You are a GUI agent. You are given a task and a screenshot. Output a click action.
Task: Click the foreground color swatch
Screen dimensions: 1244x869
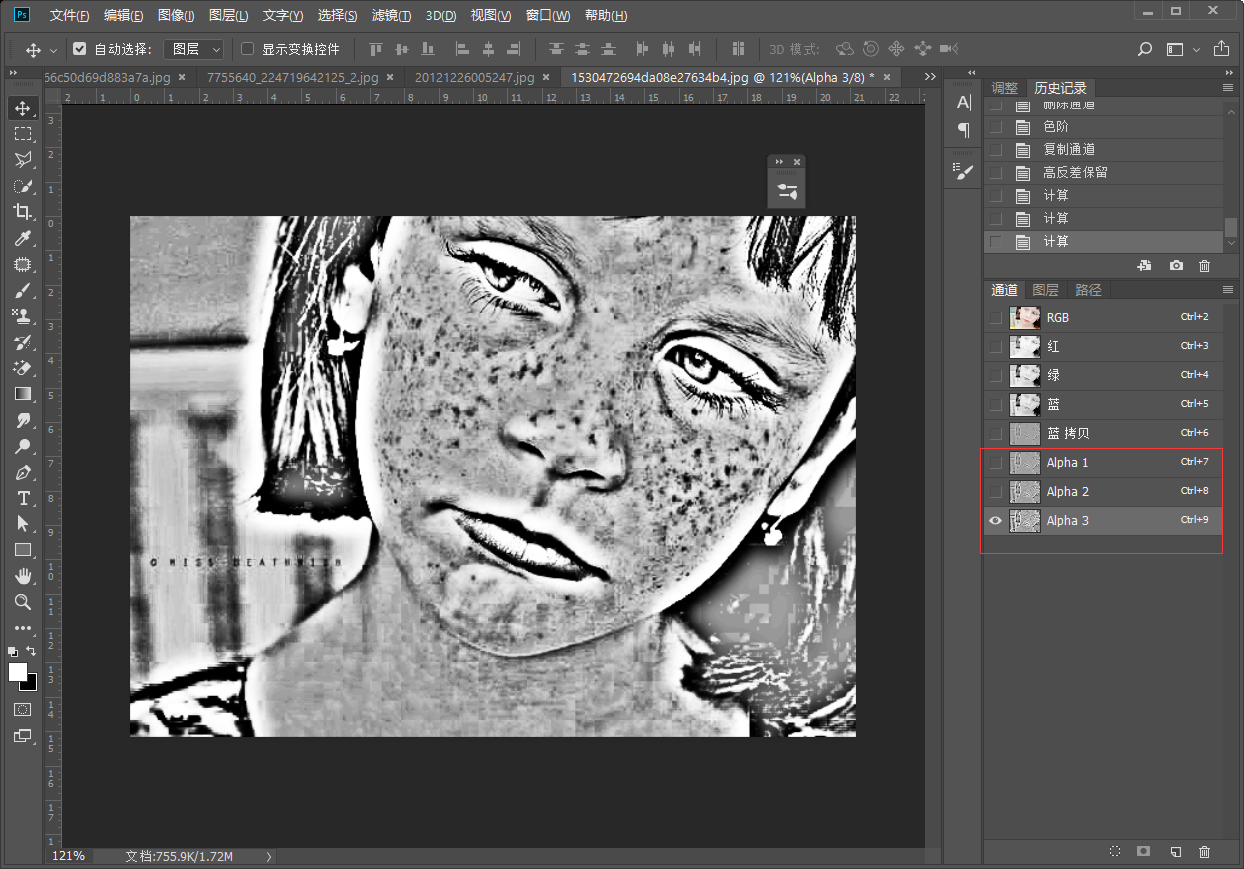tap(18, 672)
